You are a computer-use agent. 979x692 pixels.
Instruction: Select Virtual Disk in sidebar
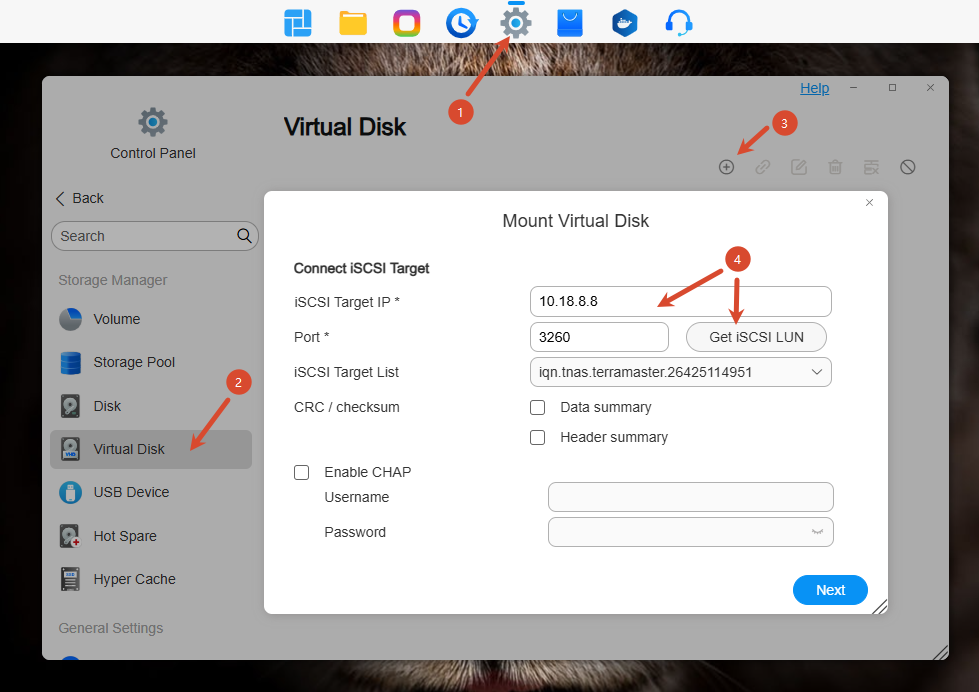(151, 449)
